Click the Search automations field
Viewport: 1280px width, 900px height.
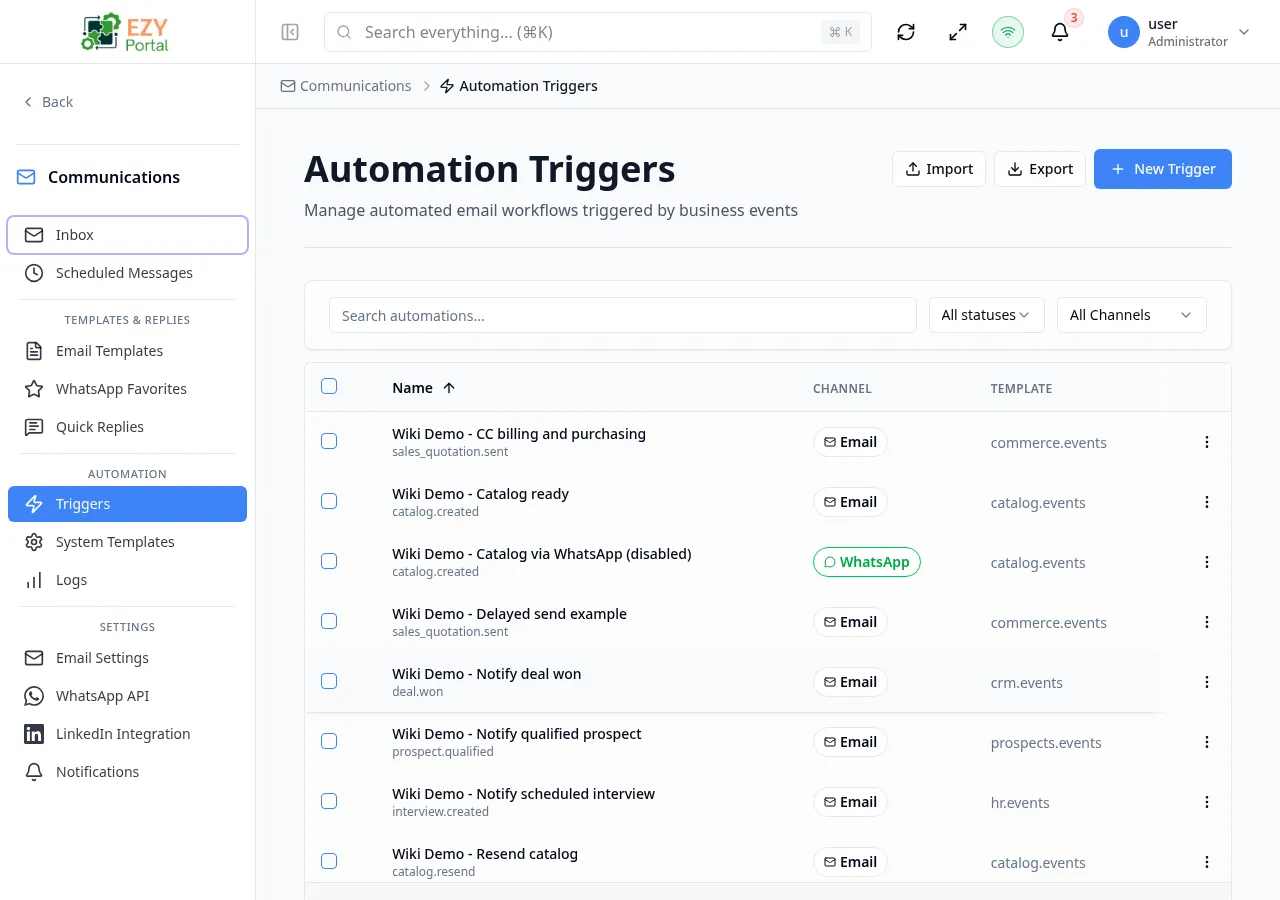pyautogui.click(x=623, y=315)
